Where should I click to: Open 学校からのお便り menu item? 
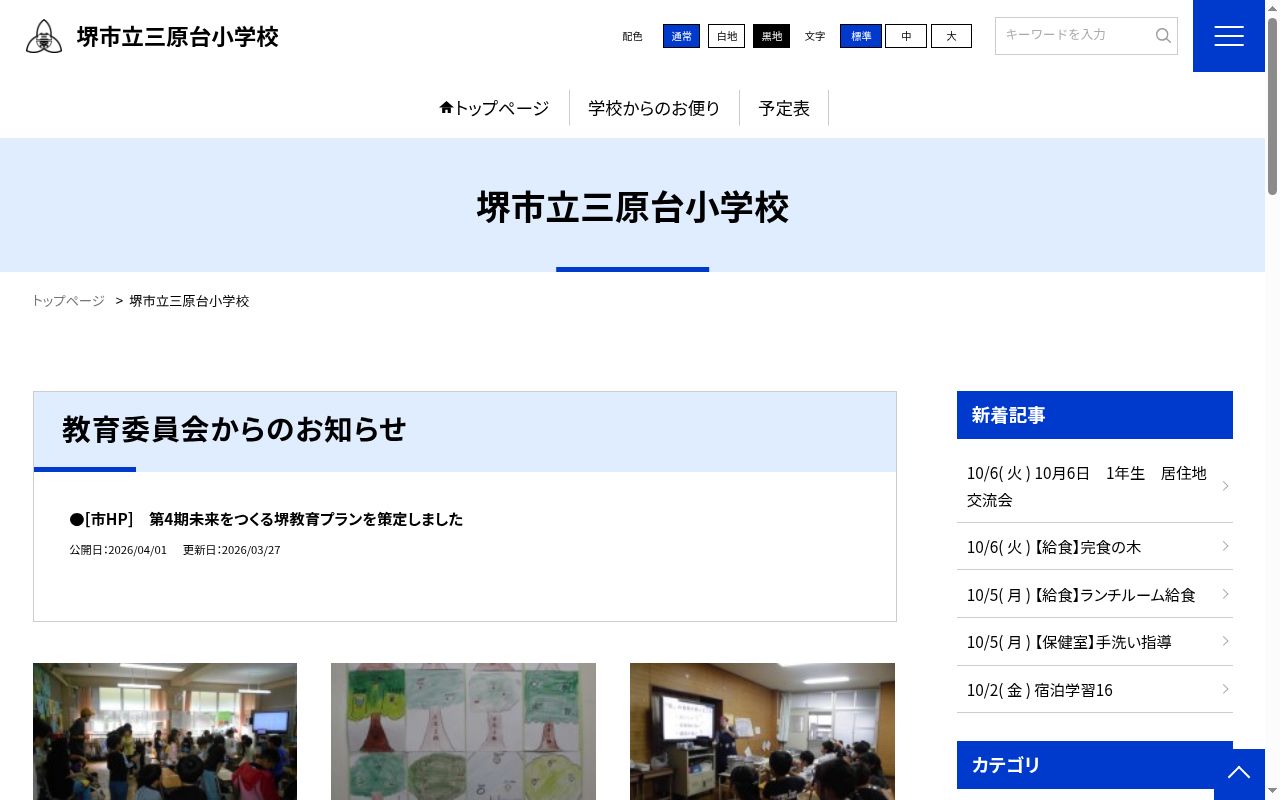pyautogui.click(x=654, y=108)
